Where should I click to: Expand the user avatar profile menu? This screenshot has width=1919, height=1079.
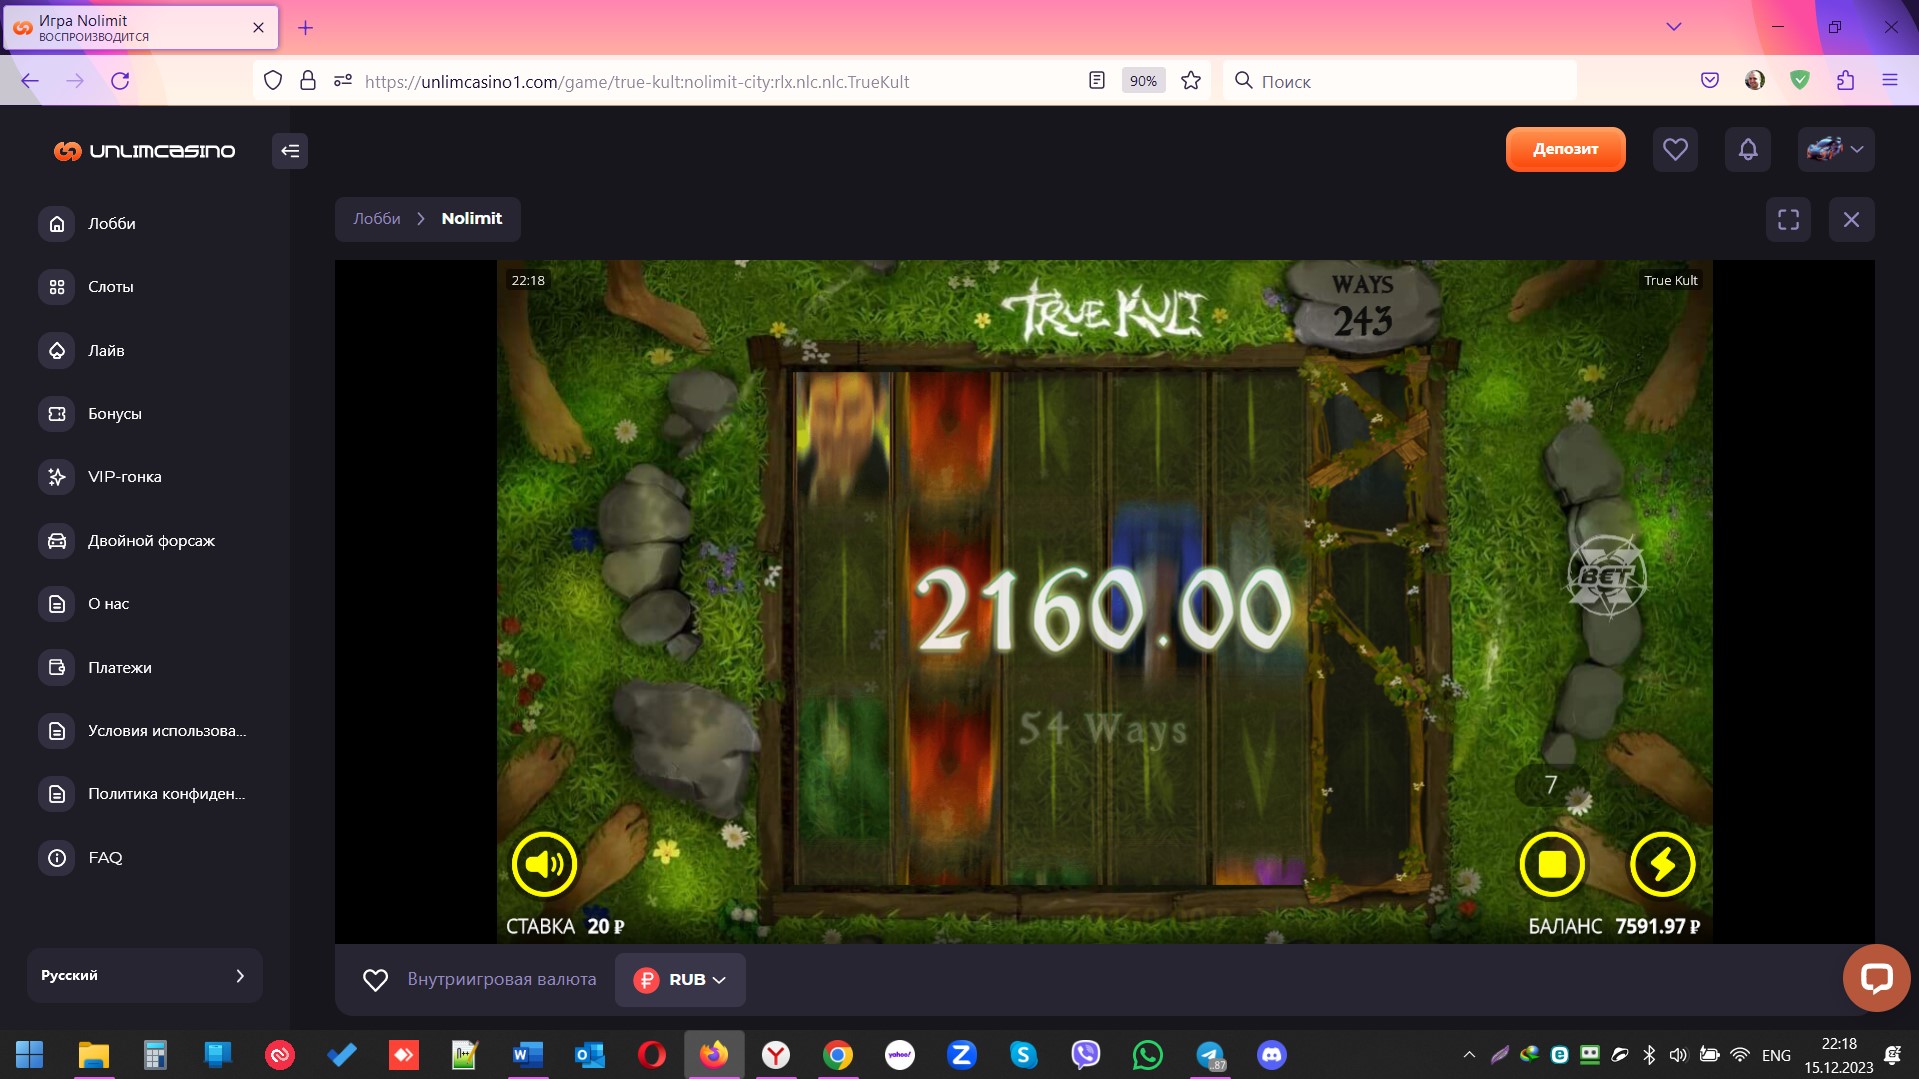click(1836, 149)
